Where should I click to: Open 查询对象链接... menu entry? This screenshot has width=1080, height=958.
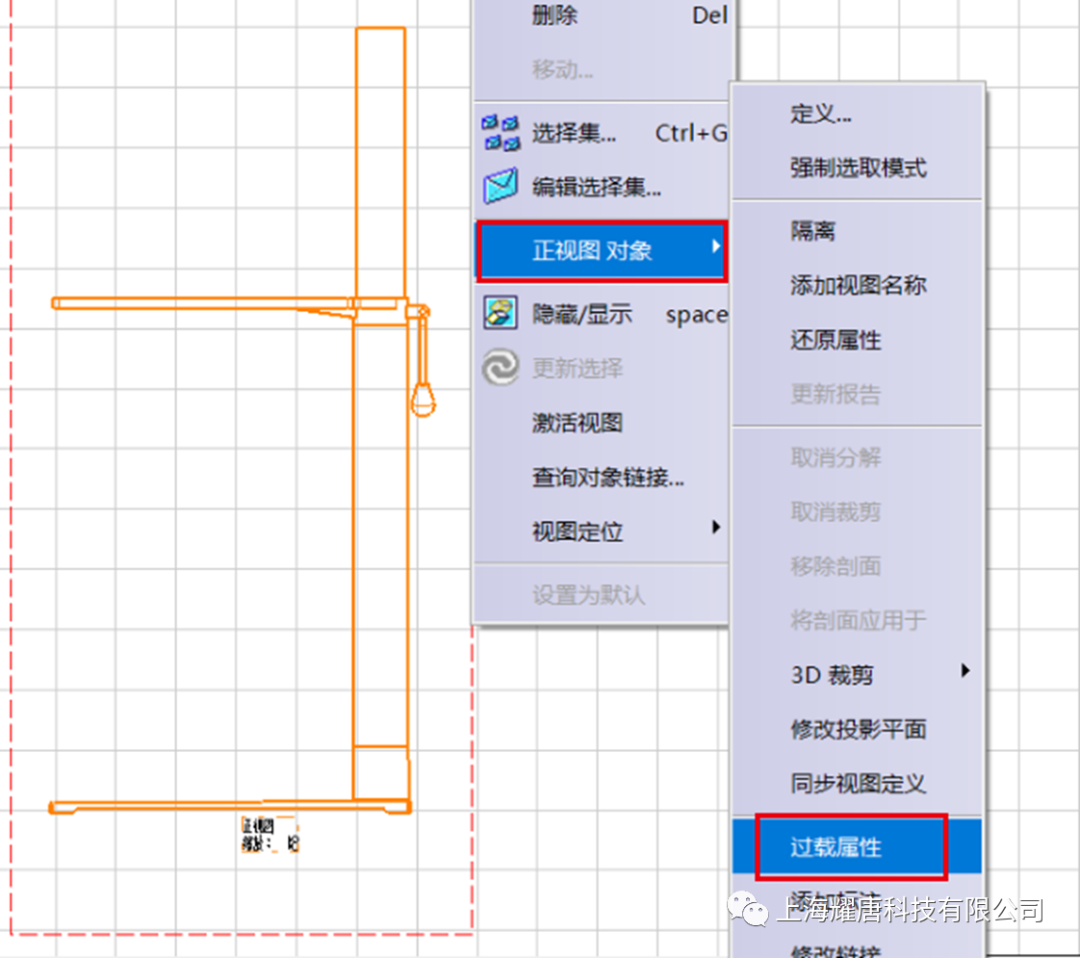point(608,478)
